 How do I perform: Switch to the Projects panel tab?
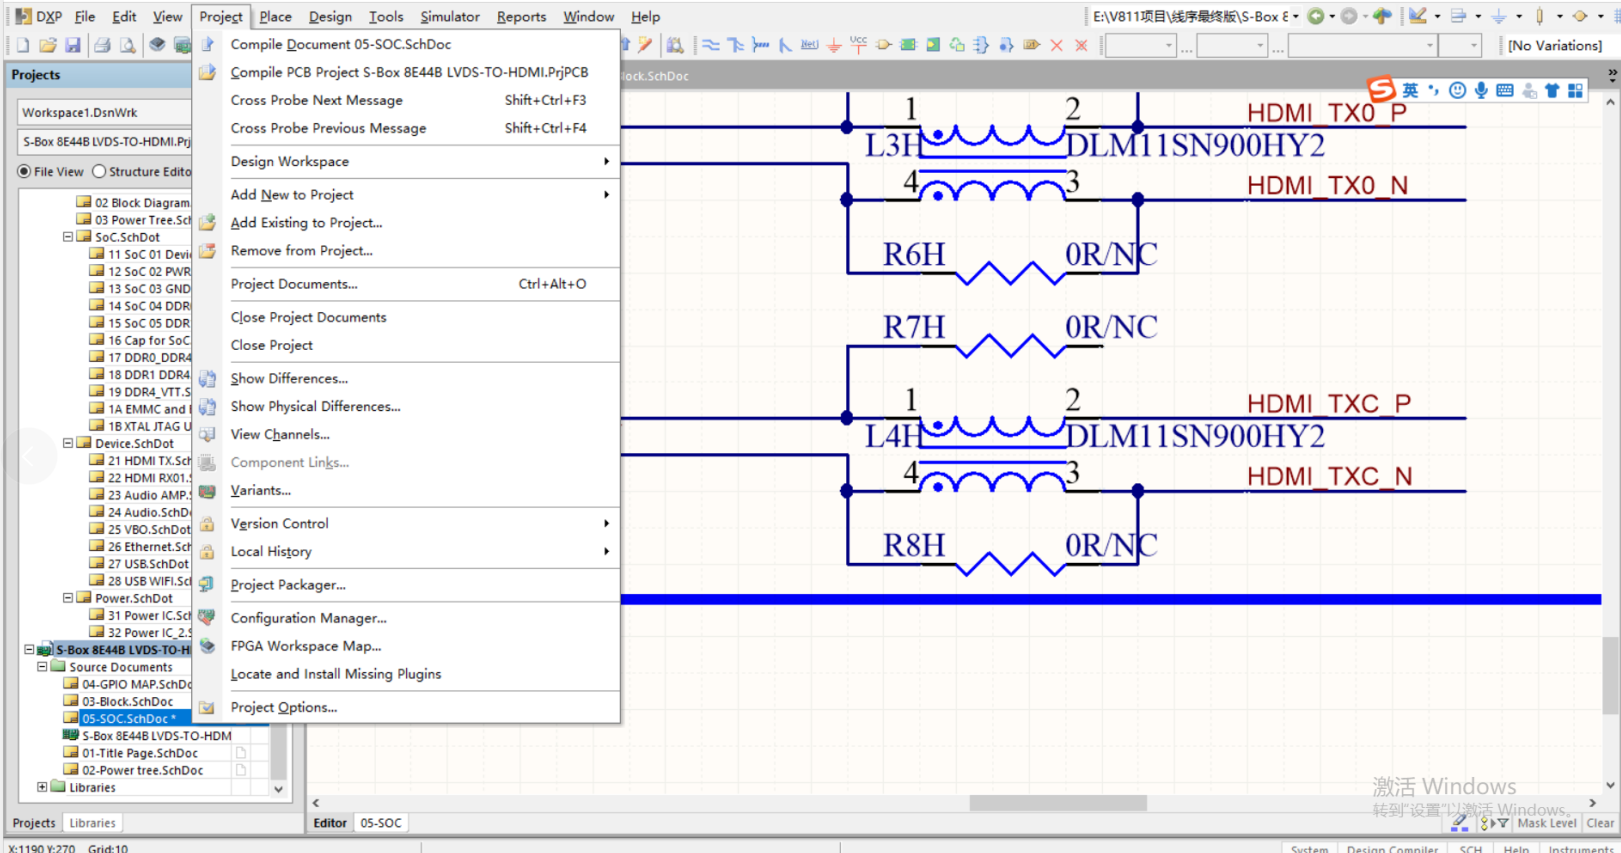tap(34, 823)
